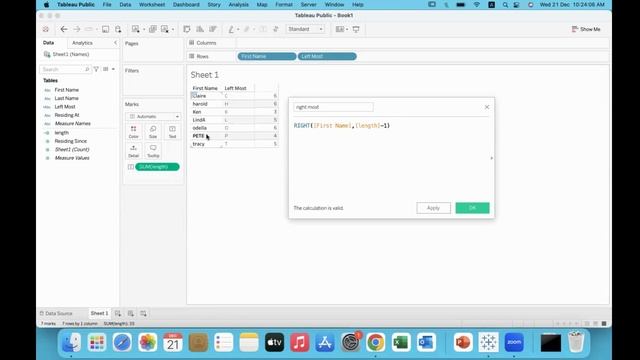Click the Redo forward arrow
This screenshot has width=640, height=360.
pyautogui.click(x=77, y=29)
